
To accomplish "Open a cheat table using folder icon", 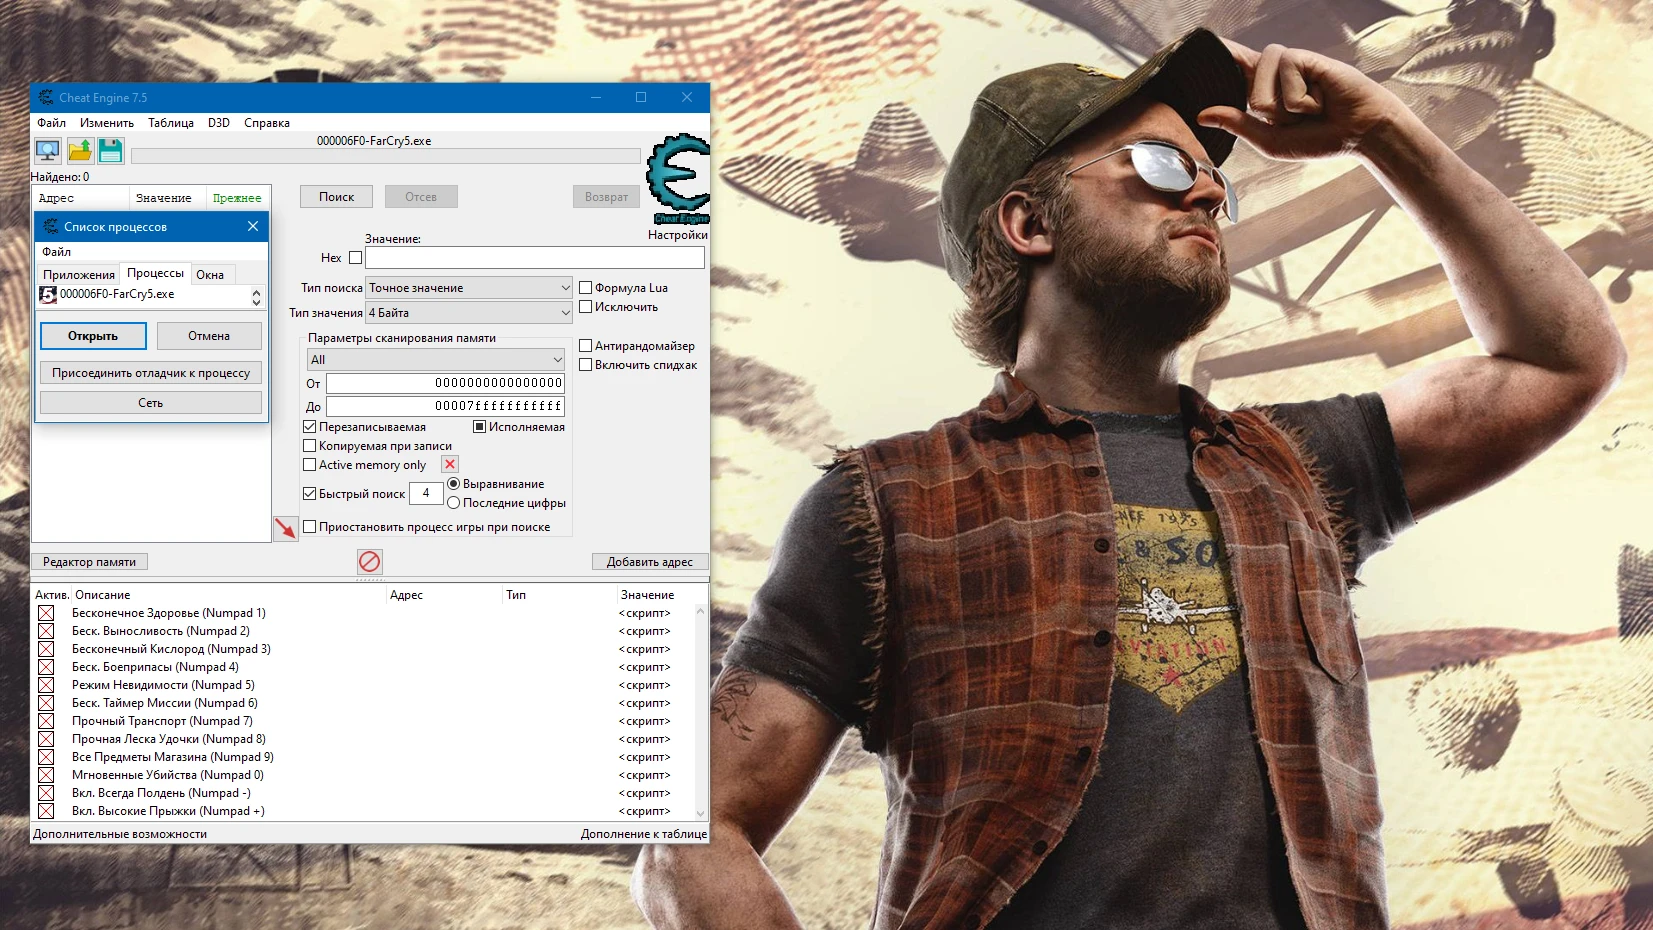I will [79, 151].
